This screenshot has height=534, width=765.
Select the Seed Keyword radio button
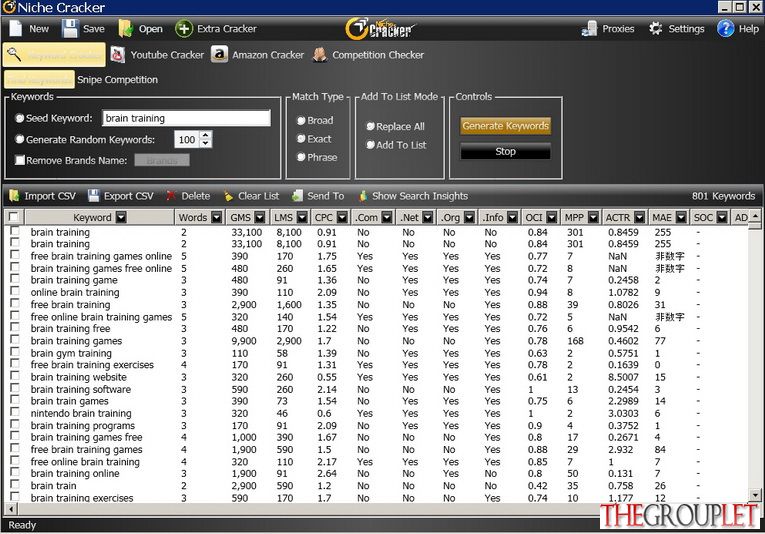coord(20,118)
